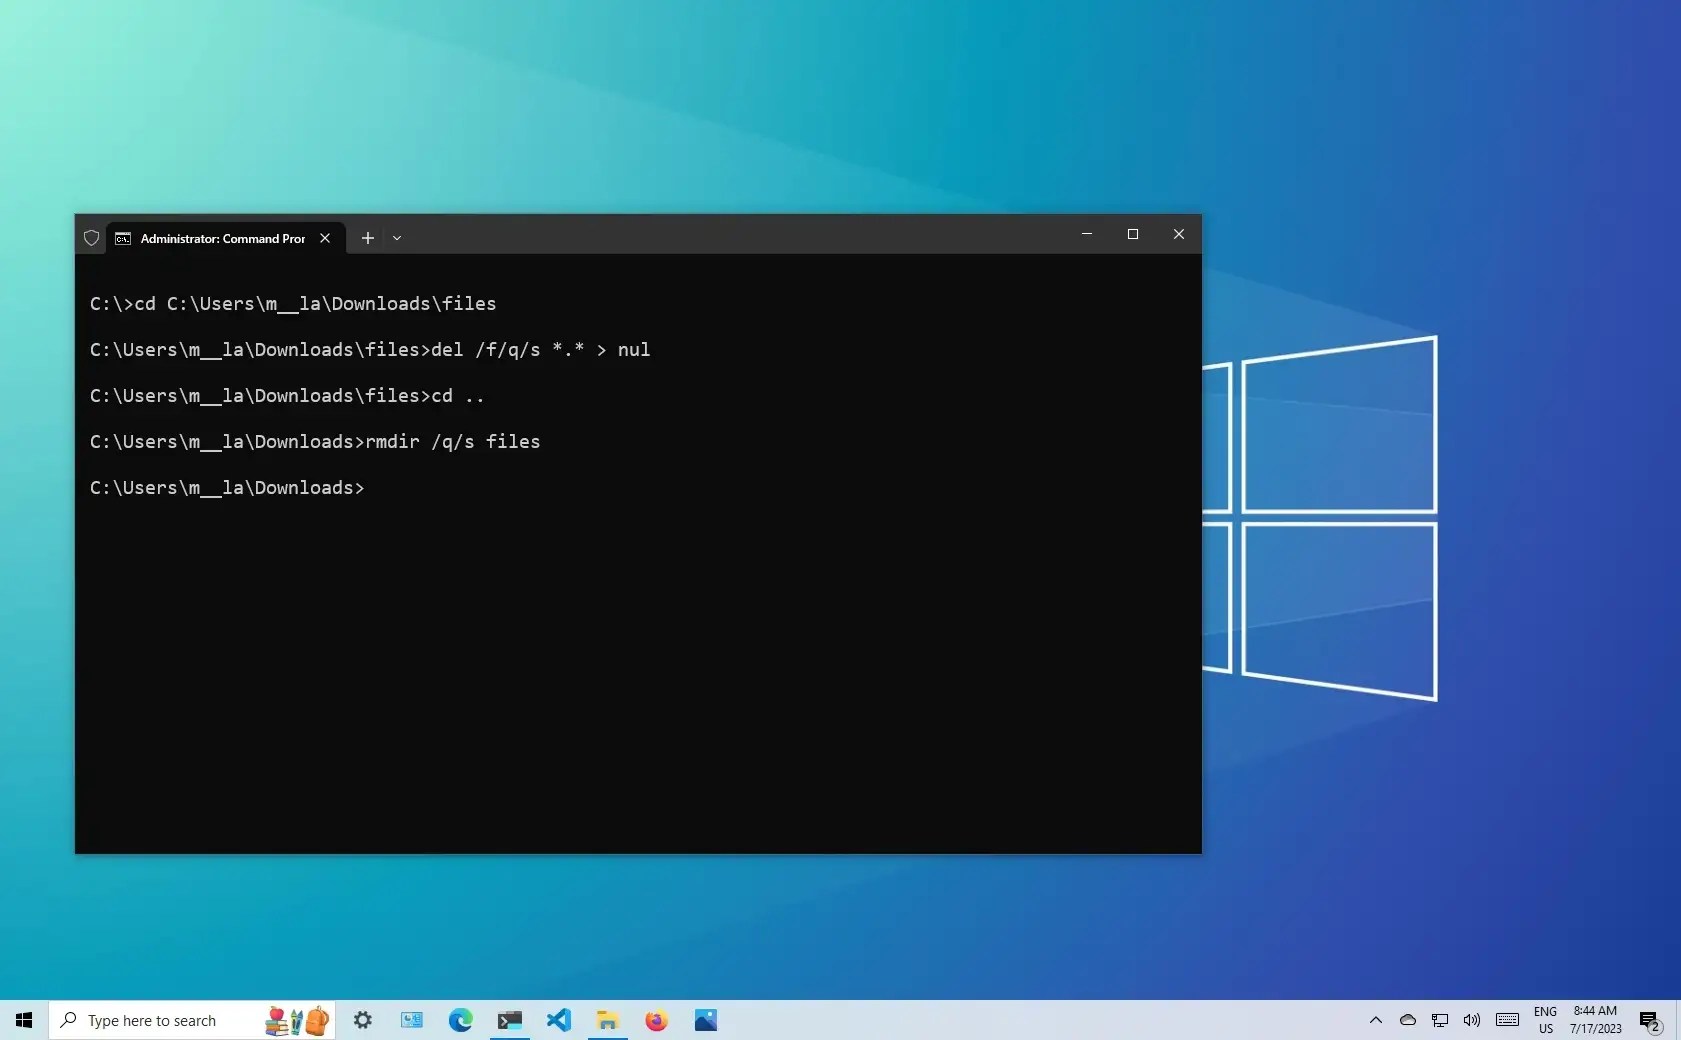Click the books and backpack search highlight icon

[297, 1020]
